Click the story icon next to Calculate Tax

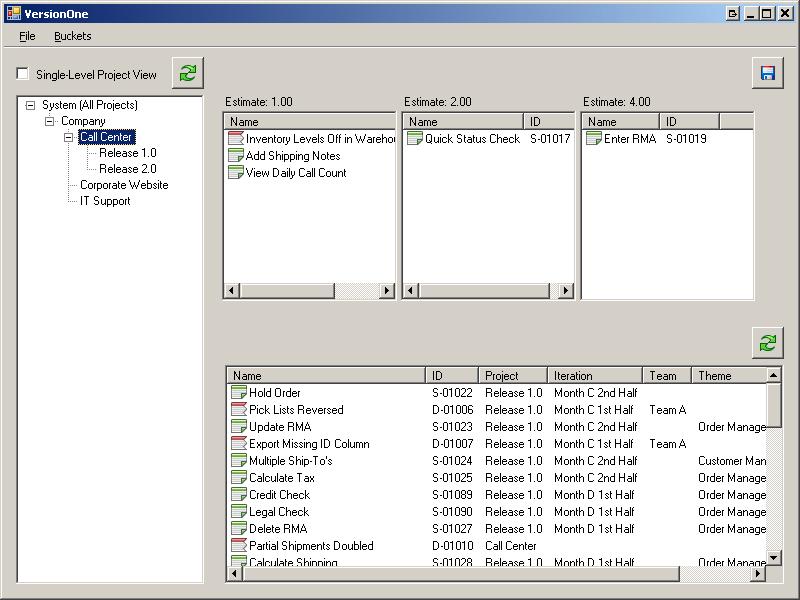(239, 477)
